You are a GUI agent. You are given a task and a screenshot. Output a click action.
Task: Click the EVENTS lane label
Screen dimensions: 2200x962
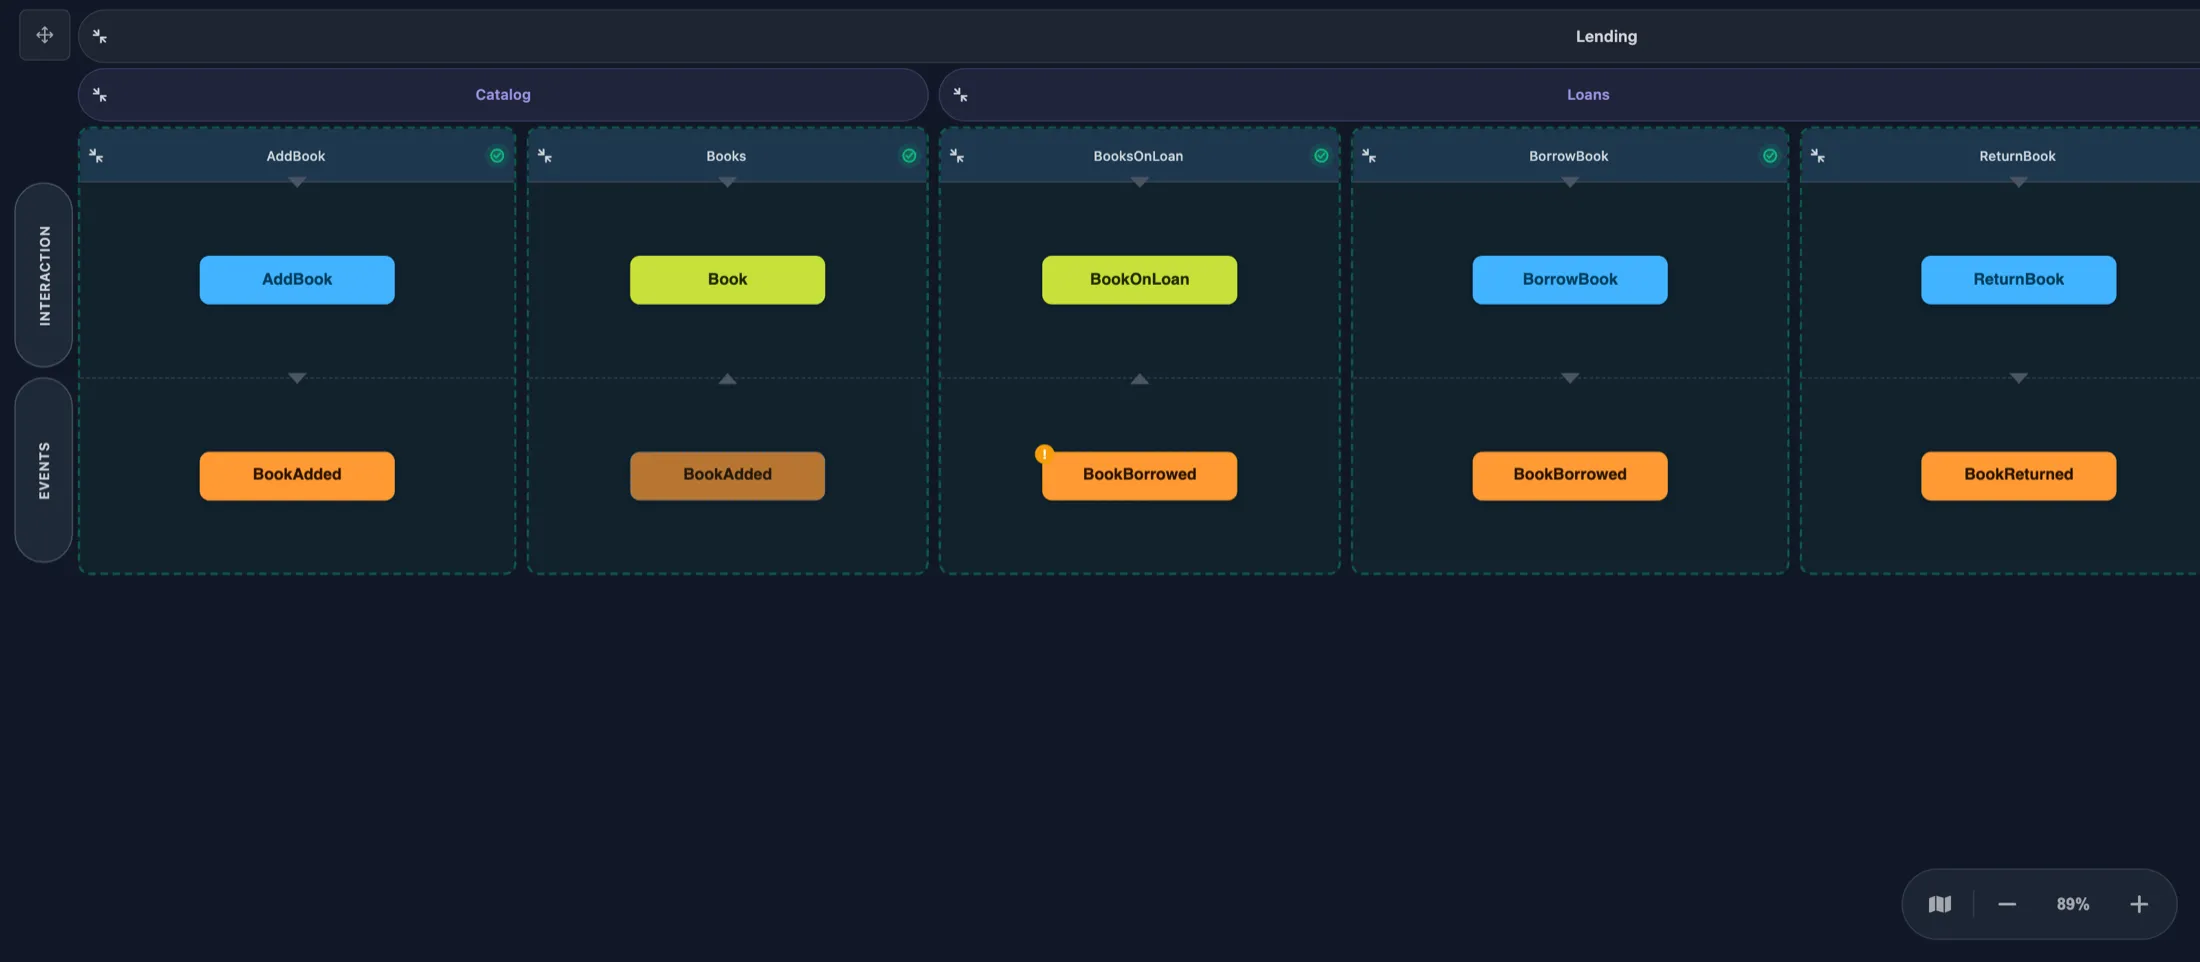[44, 470]
